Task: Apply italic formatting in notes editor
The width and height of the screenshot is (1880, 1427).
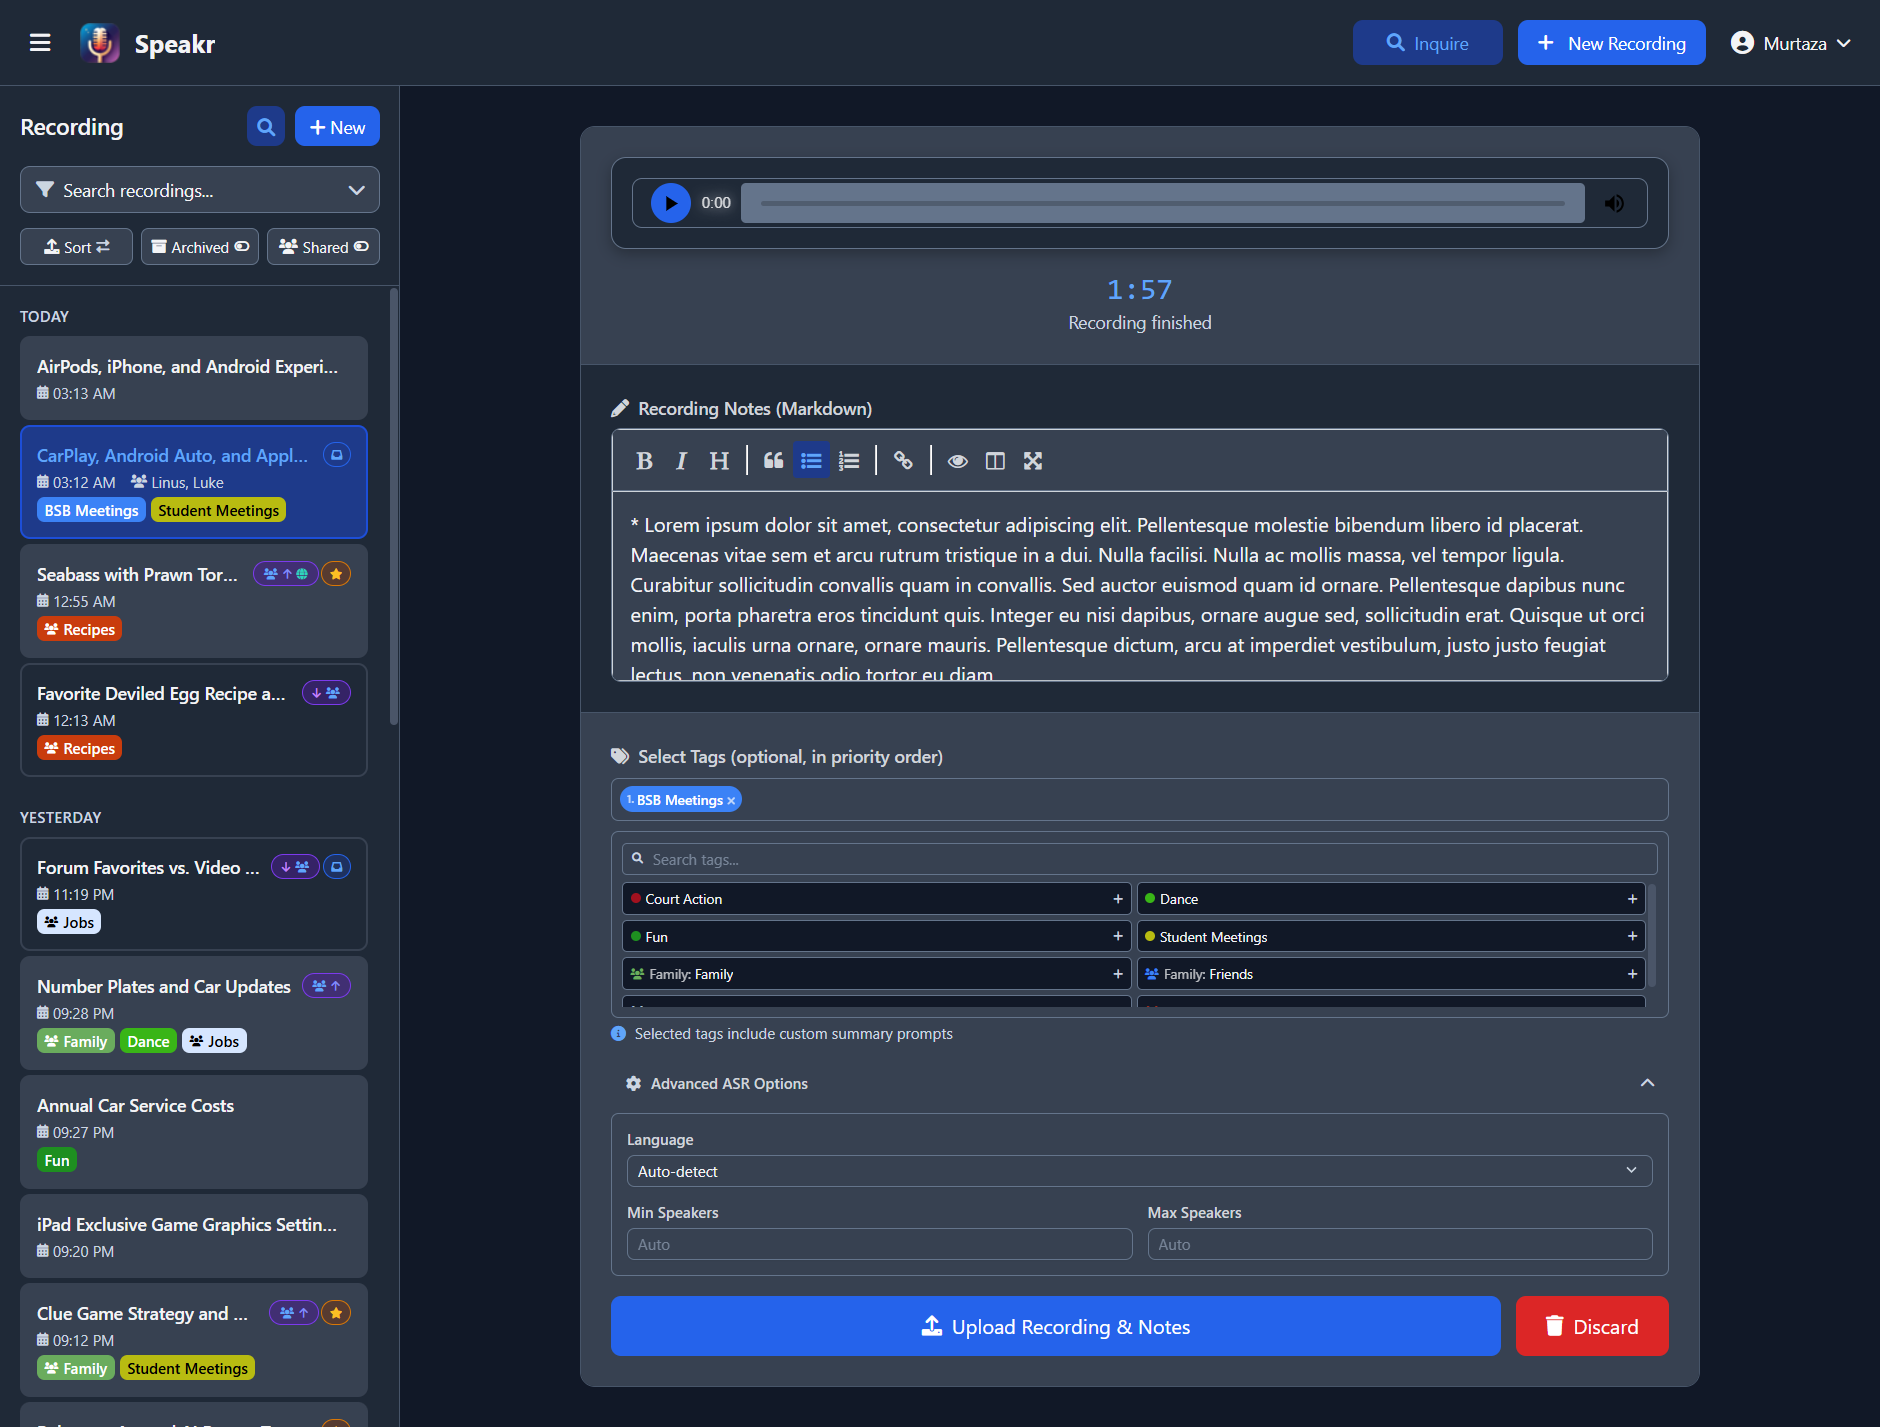Action: 681,461
